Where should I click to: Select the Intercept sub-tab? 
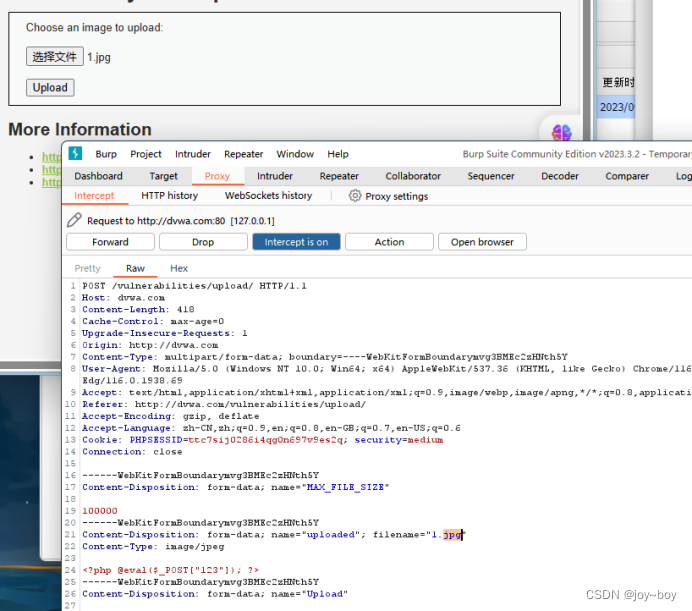tap(94, 196)
